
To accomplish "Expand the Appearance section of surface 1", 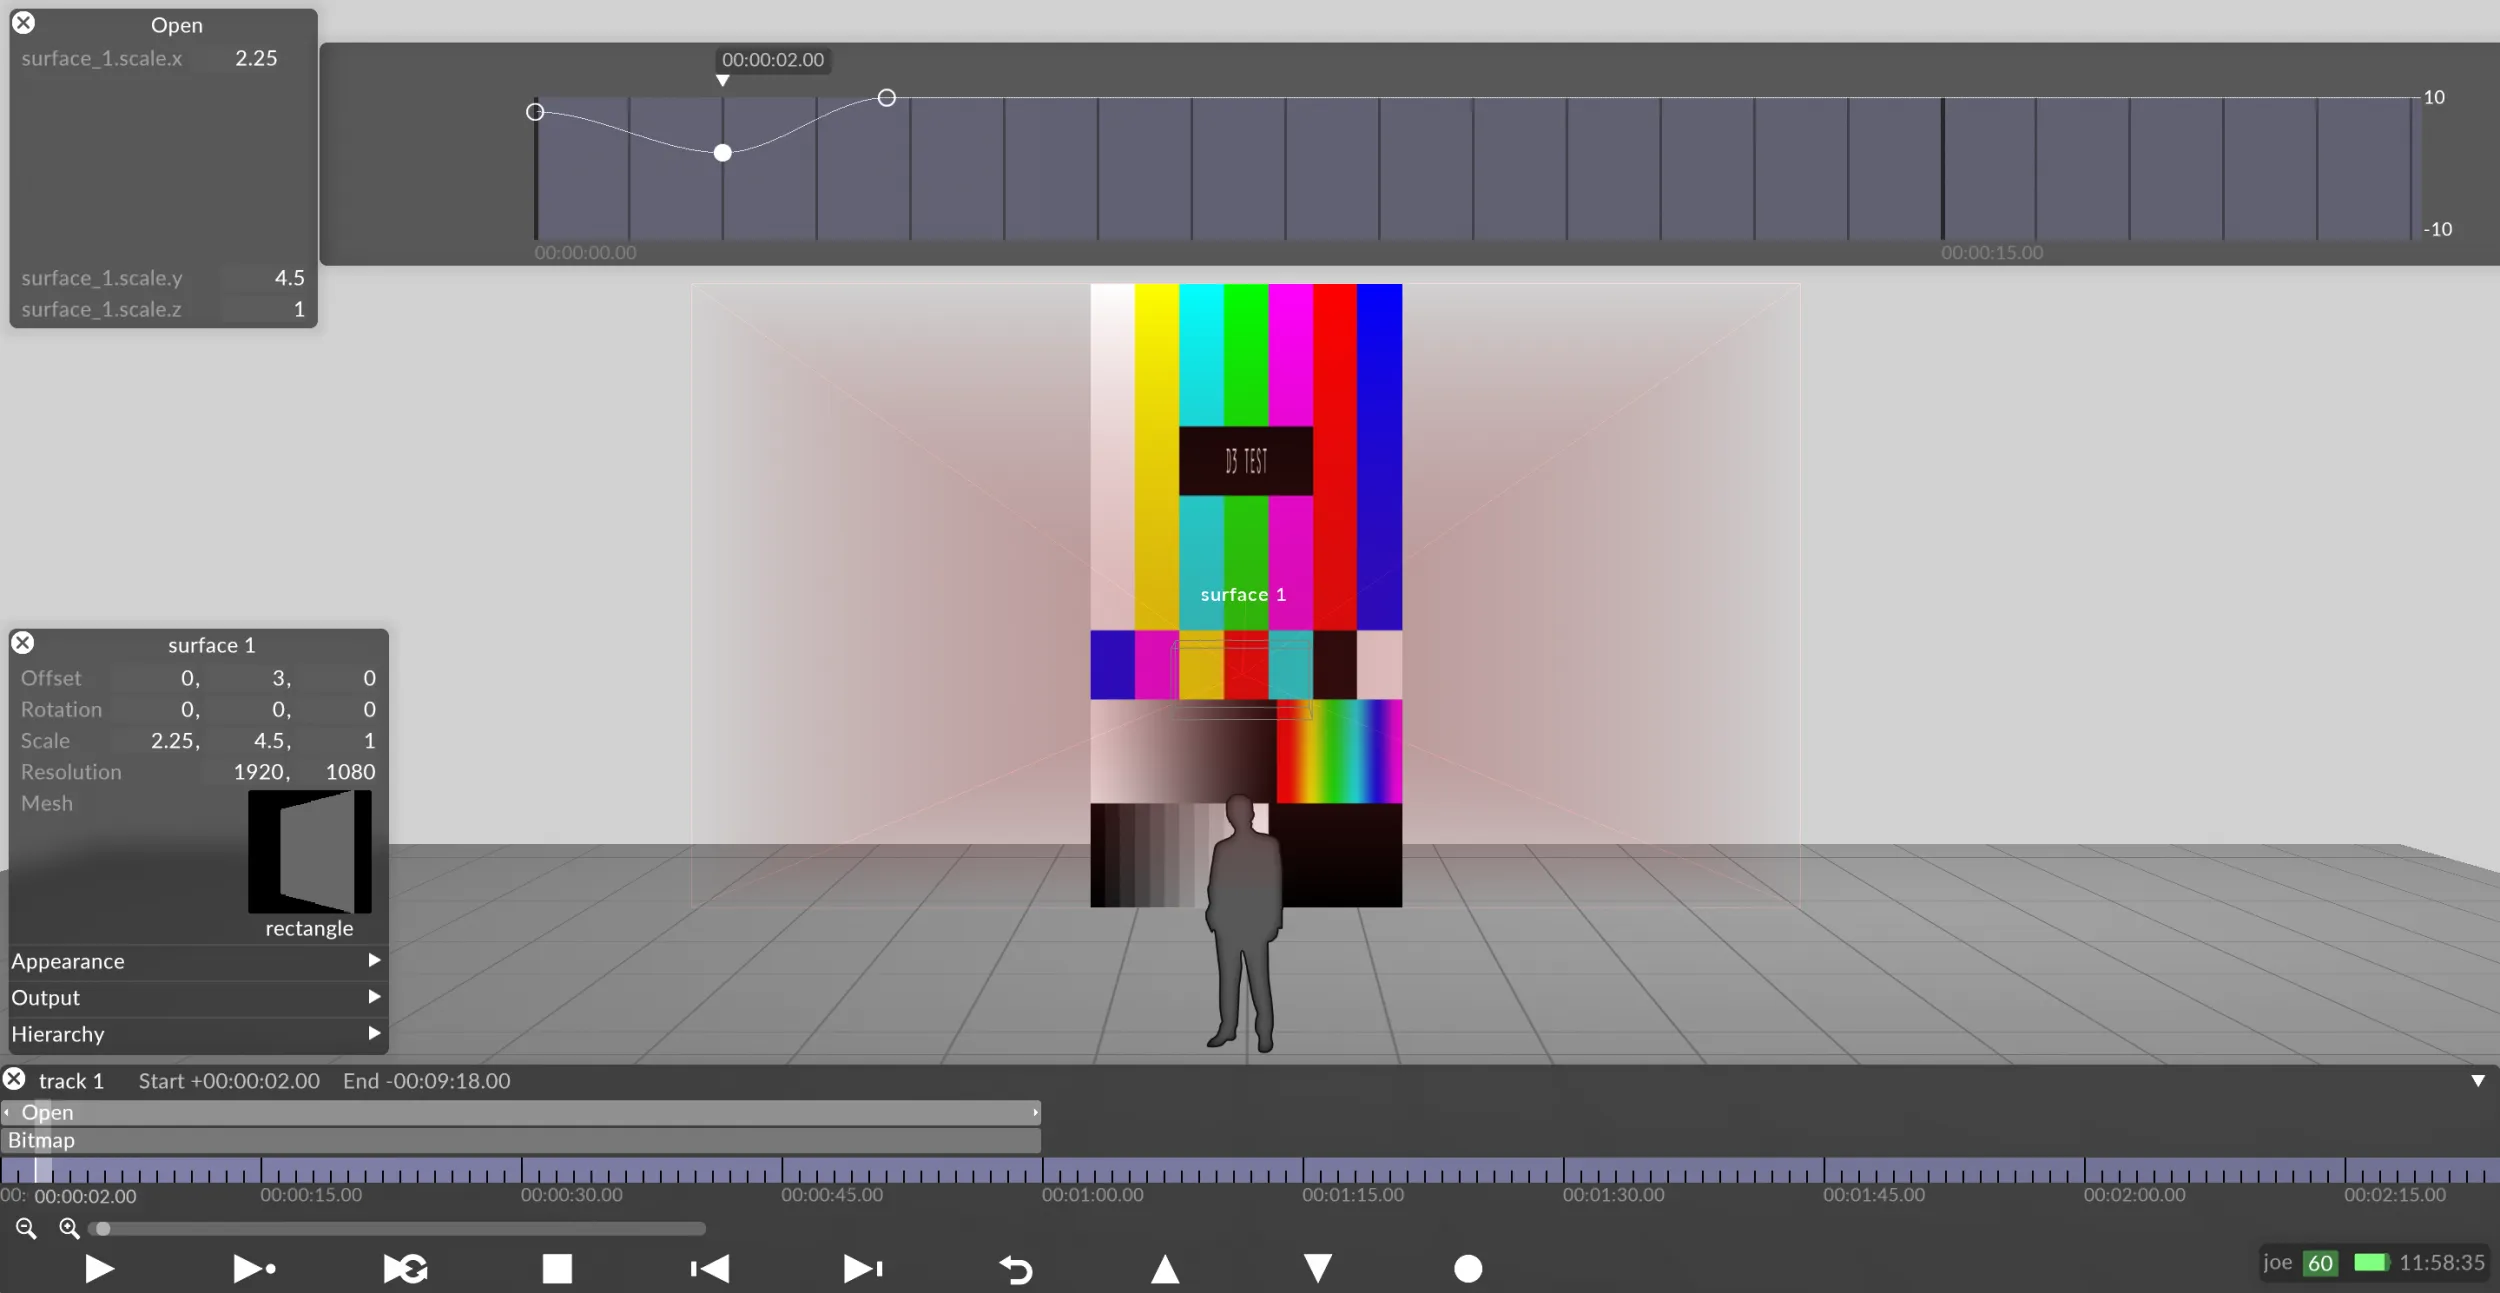I will [196, 961].
